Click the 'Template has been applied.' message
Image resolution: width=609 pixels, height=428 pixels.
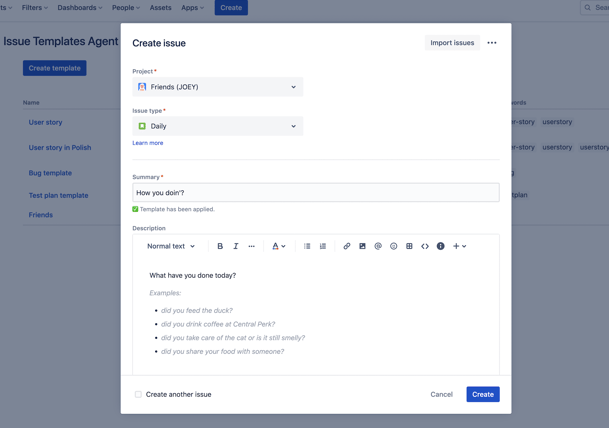[177, 209]
